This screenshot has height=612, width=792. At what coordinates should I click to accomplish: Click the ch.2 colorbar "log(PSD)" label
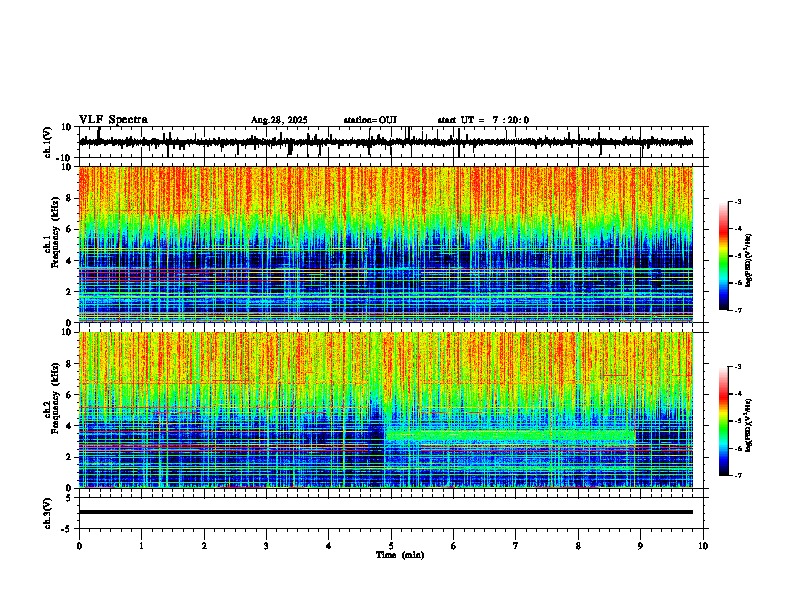pos(749,425)
